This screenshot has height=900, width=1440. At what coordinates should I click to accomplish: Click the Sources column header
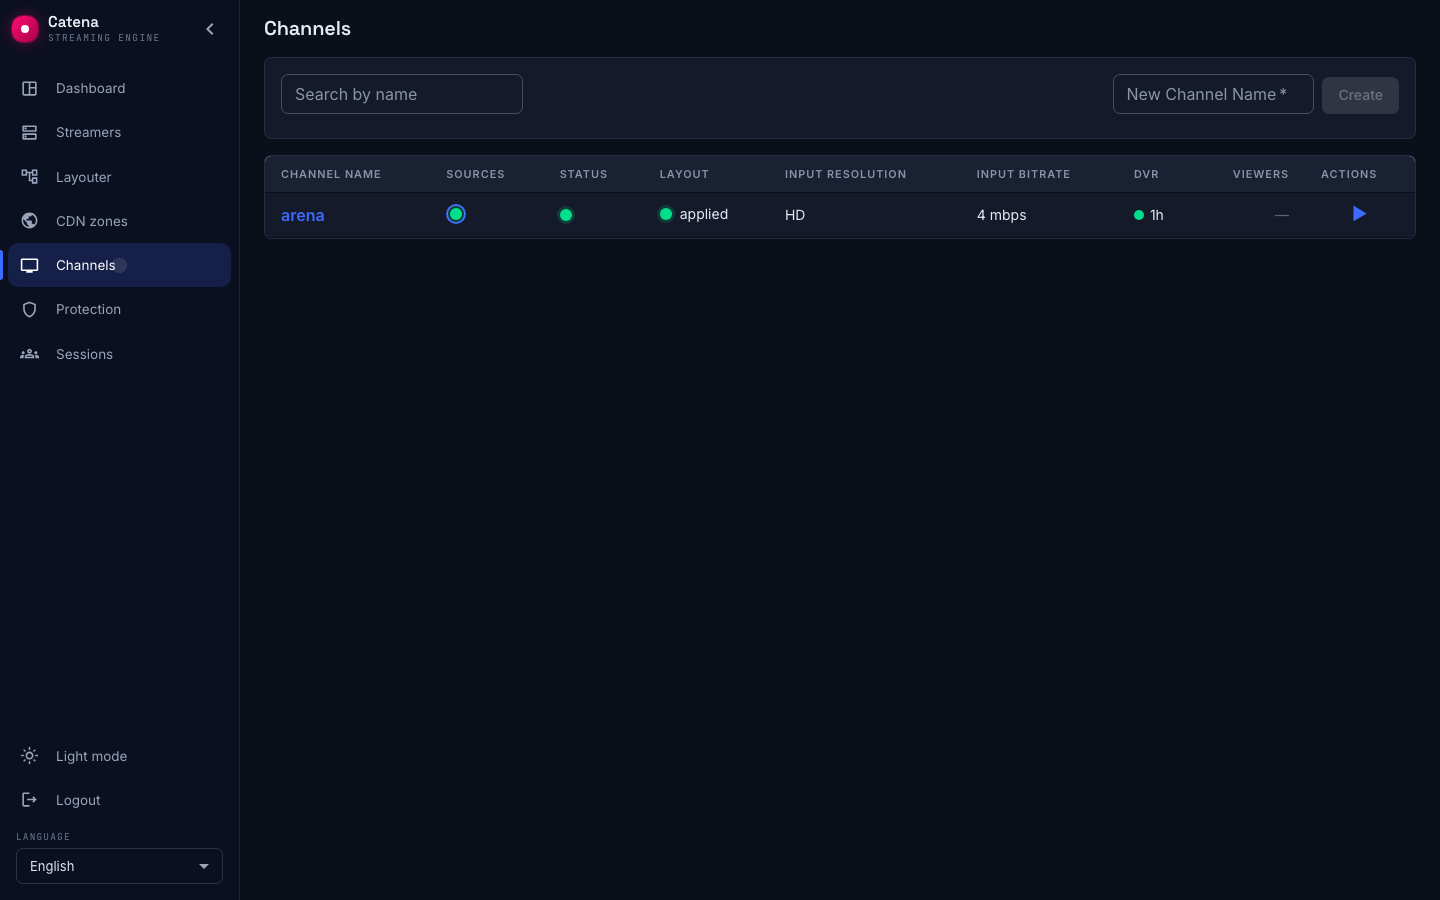click(476, 174)
